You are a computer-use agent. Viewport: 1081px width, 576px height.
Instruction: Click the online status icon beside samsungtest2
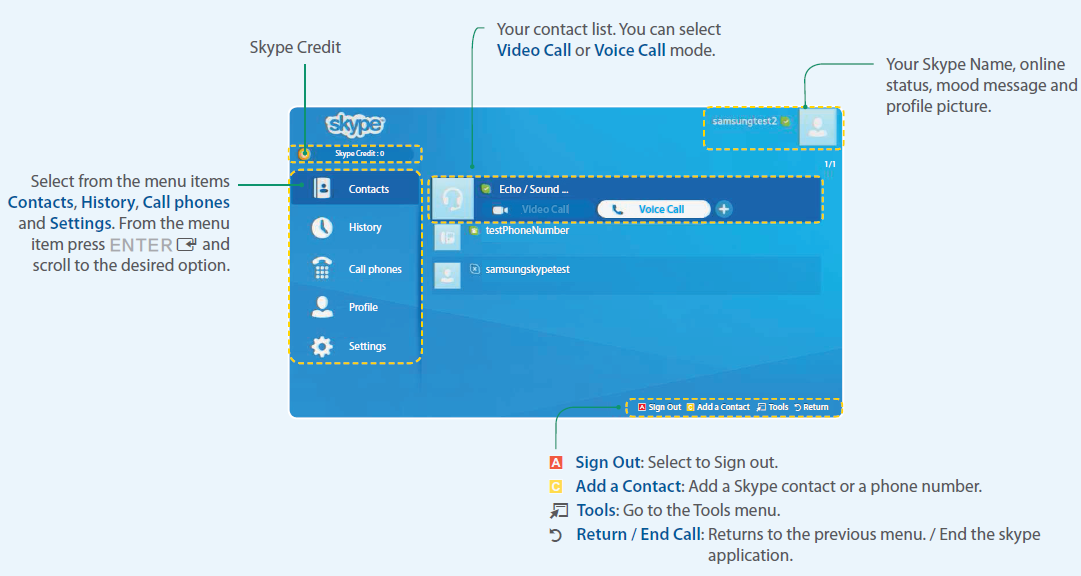(786, 121)
